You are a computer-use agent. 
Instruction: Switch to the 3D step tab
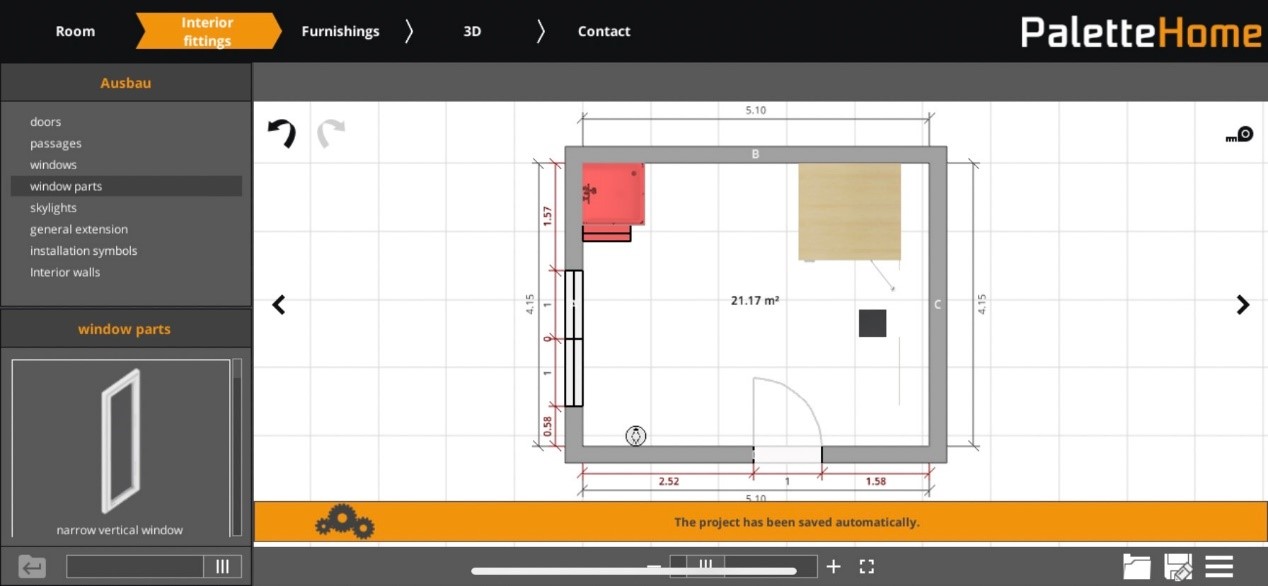(472, 31)
